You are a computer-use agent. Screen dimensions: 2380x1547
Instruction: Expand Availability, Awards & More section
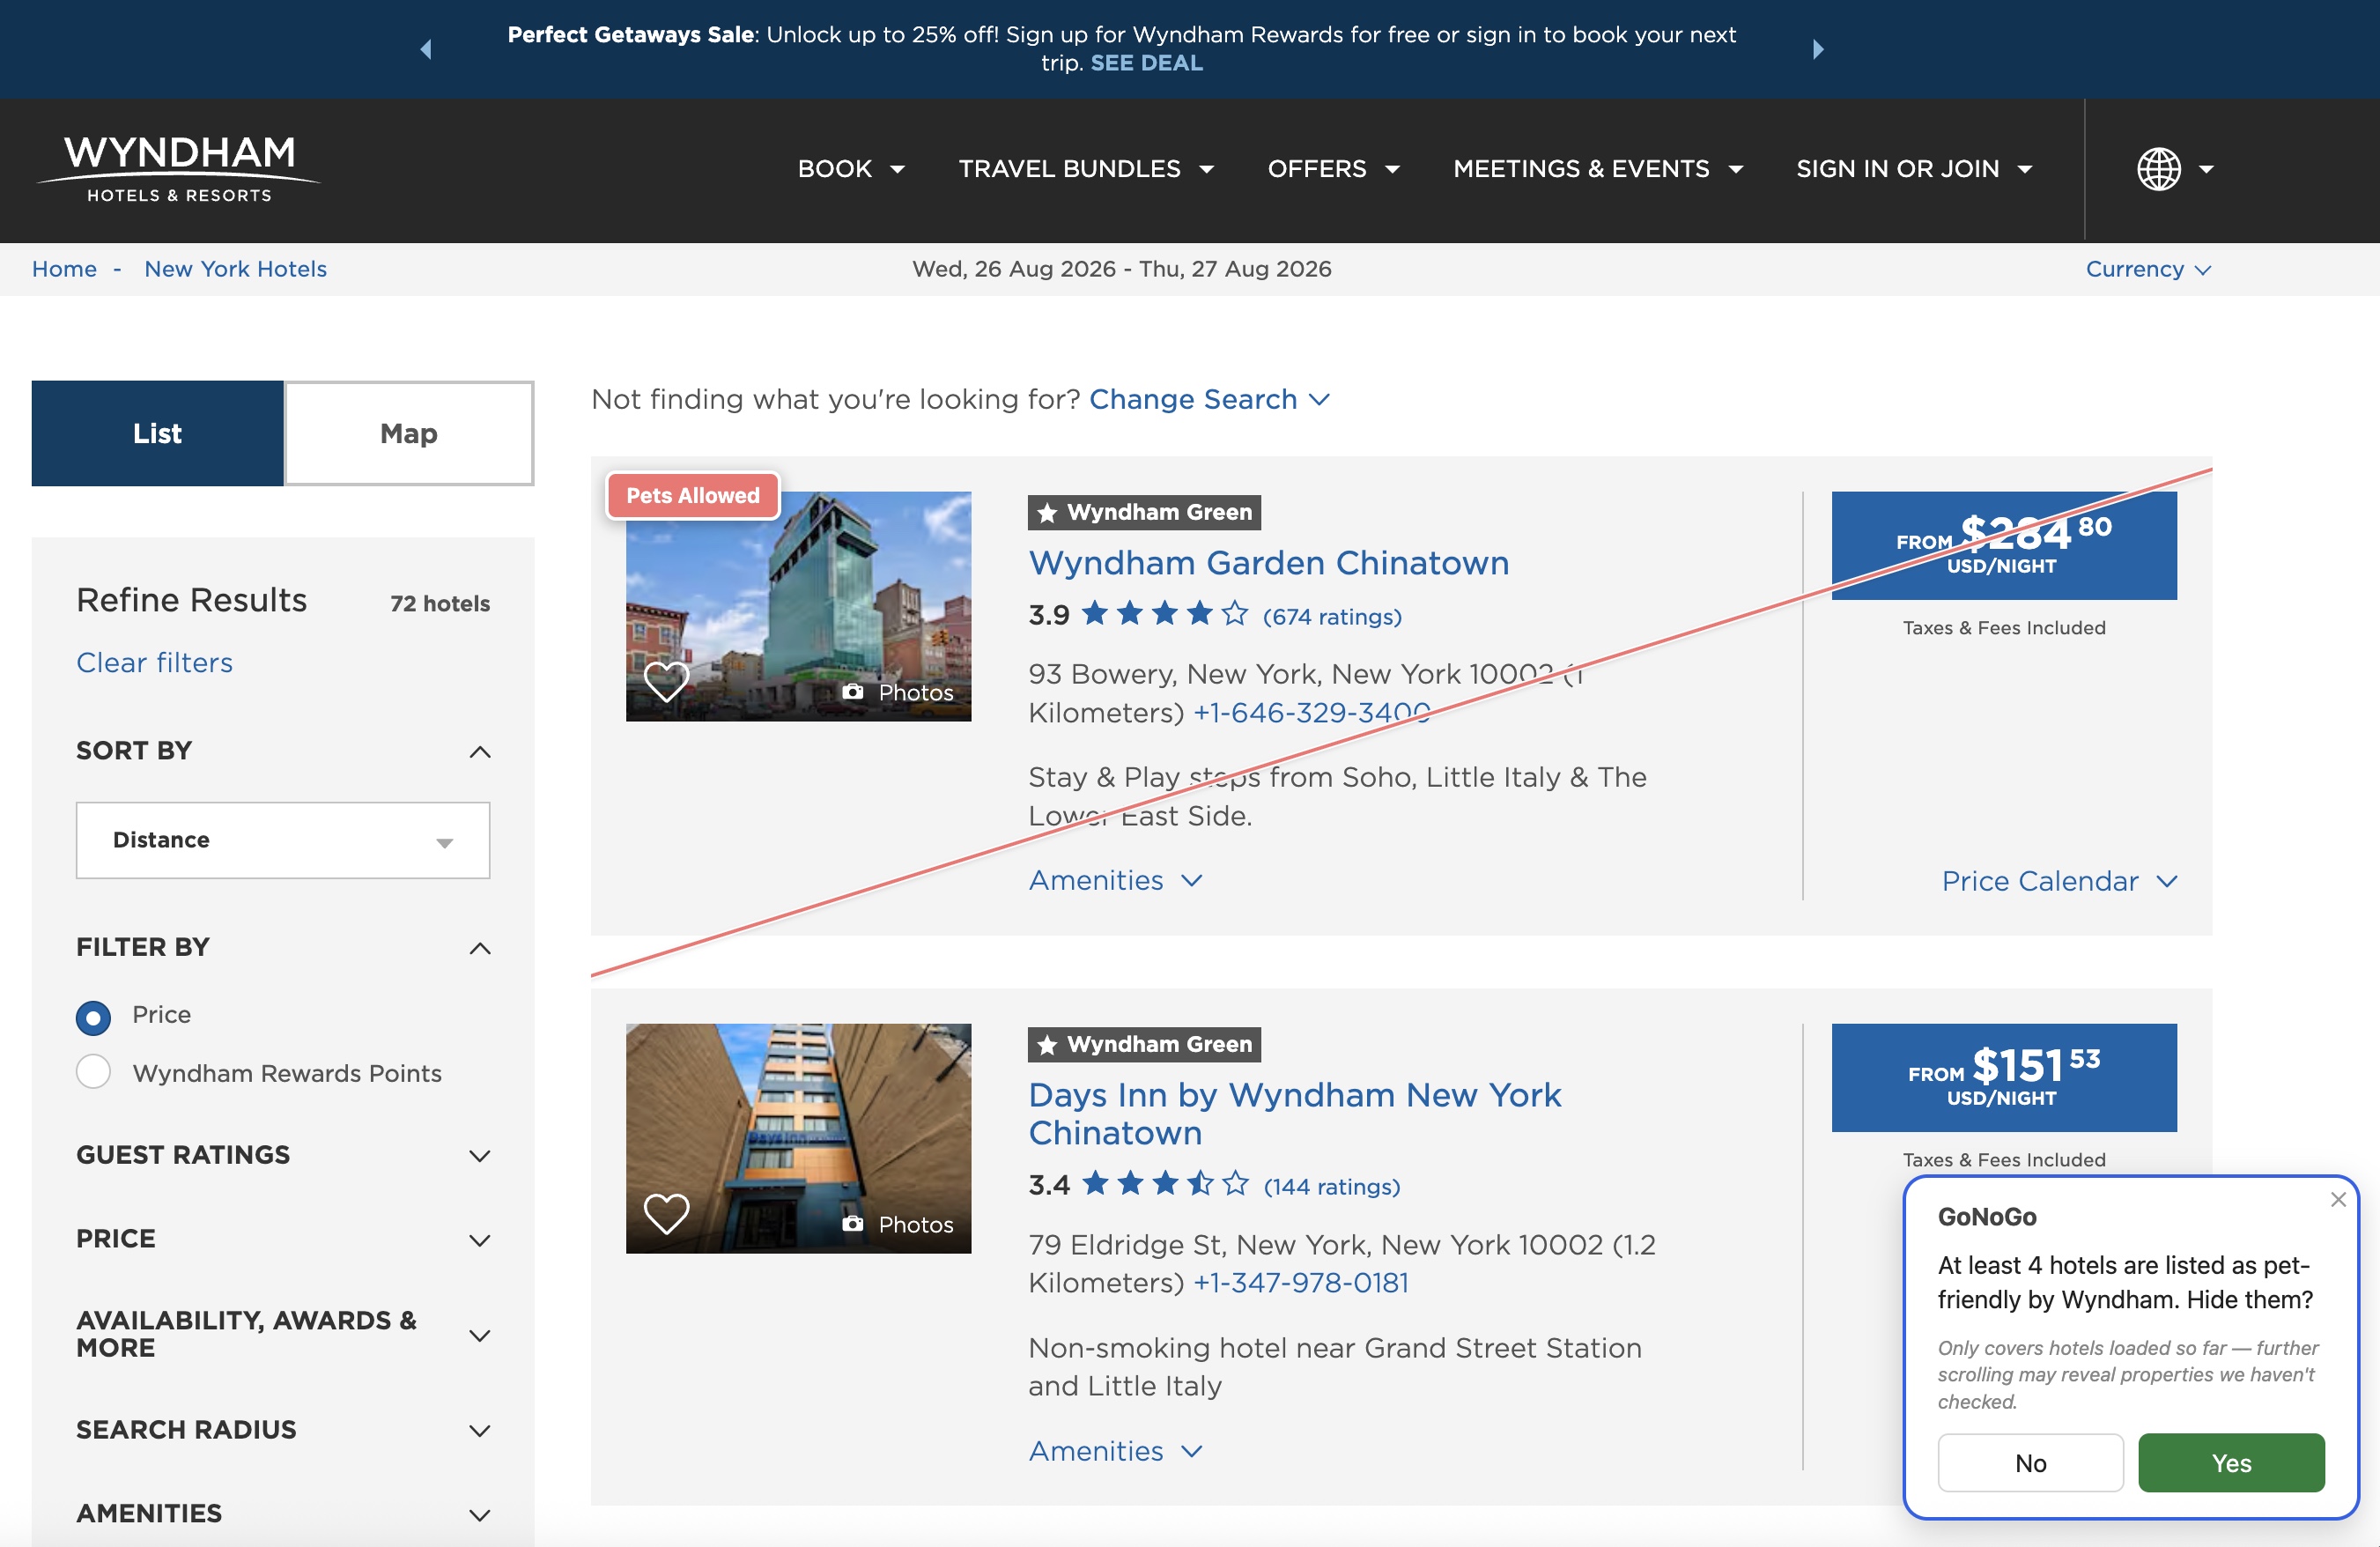283,1334
